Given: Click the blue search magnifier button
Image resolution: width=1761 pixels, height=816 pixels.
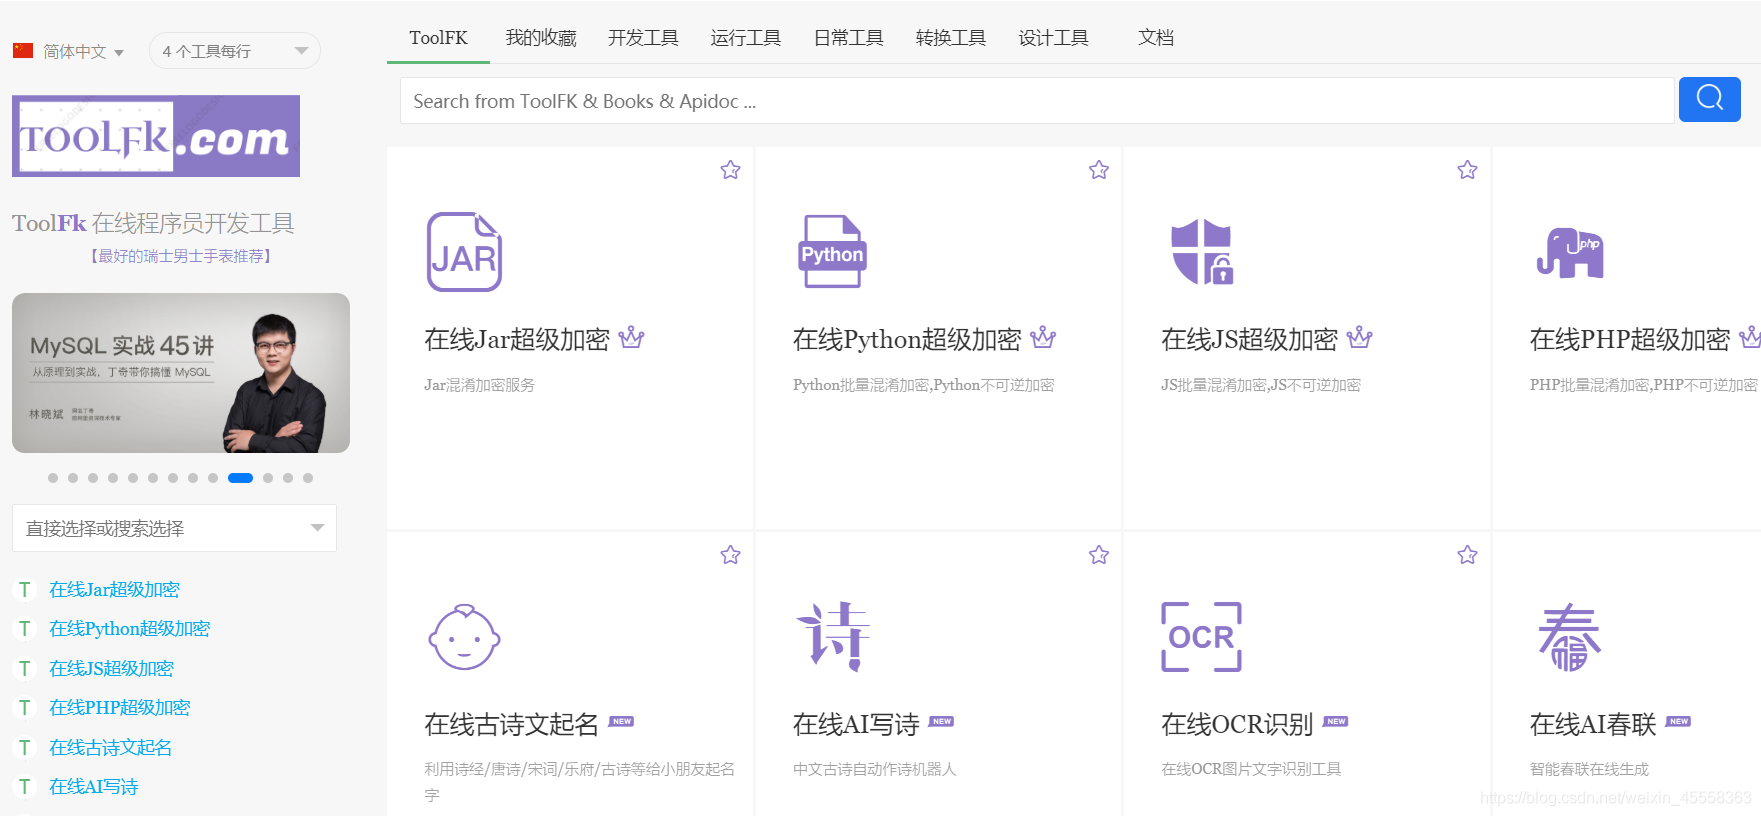Looking at the screenshot, I should coord(1710,99).
